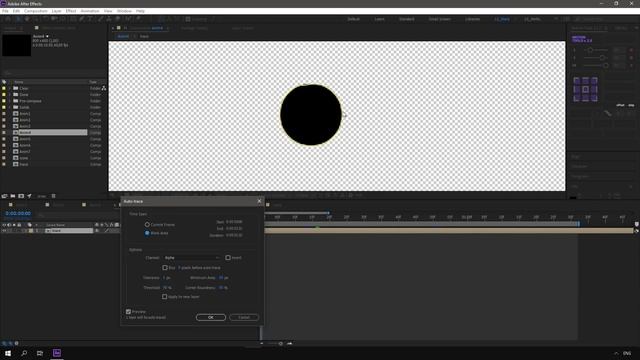Image resolution: width=640 pixels, height=360 pixels.
Task: Open the Windows Start menu
Action: click(x=8, y=353)
